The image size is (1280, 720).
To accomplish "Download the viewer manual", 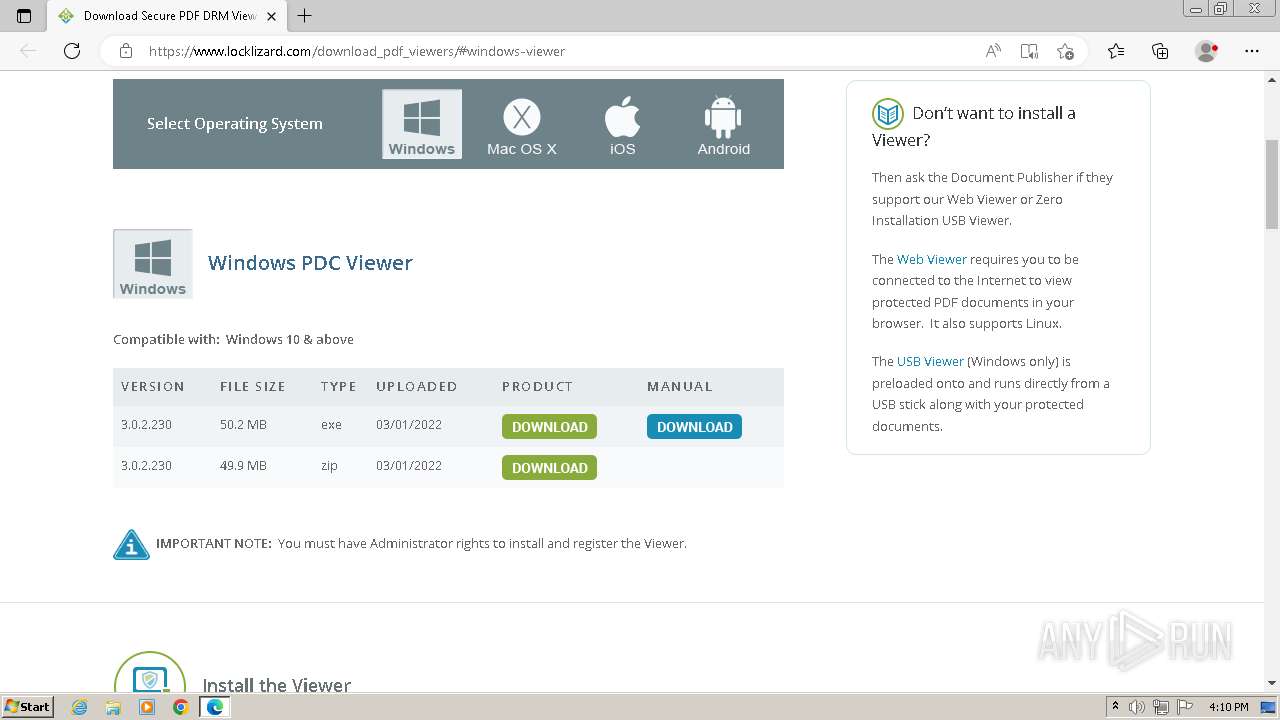I will (694, 427).
